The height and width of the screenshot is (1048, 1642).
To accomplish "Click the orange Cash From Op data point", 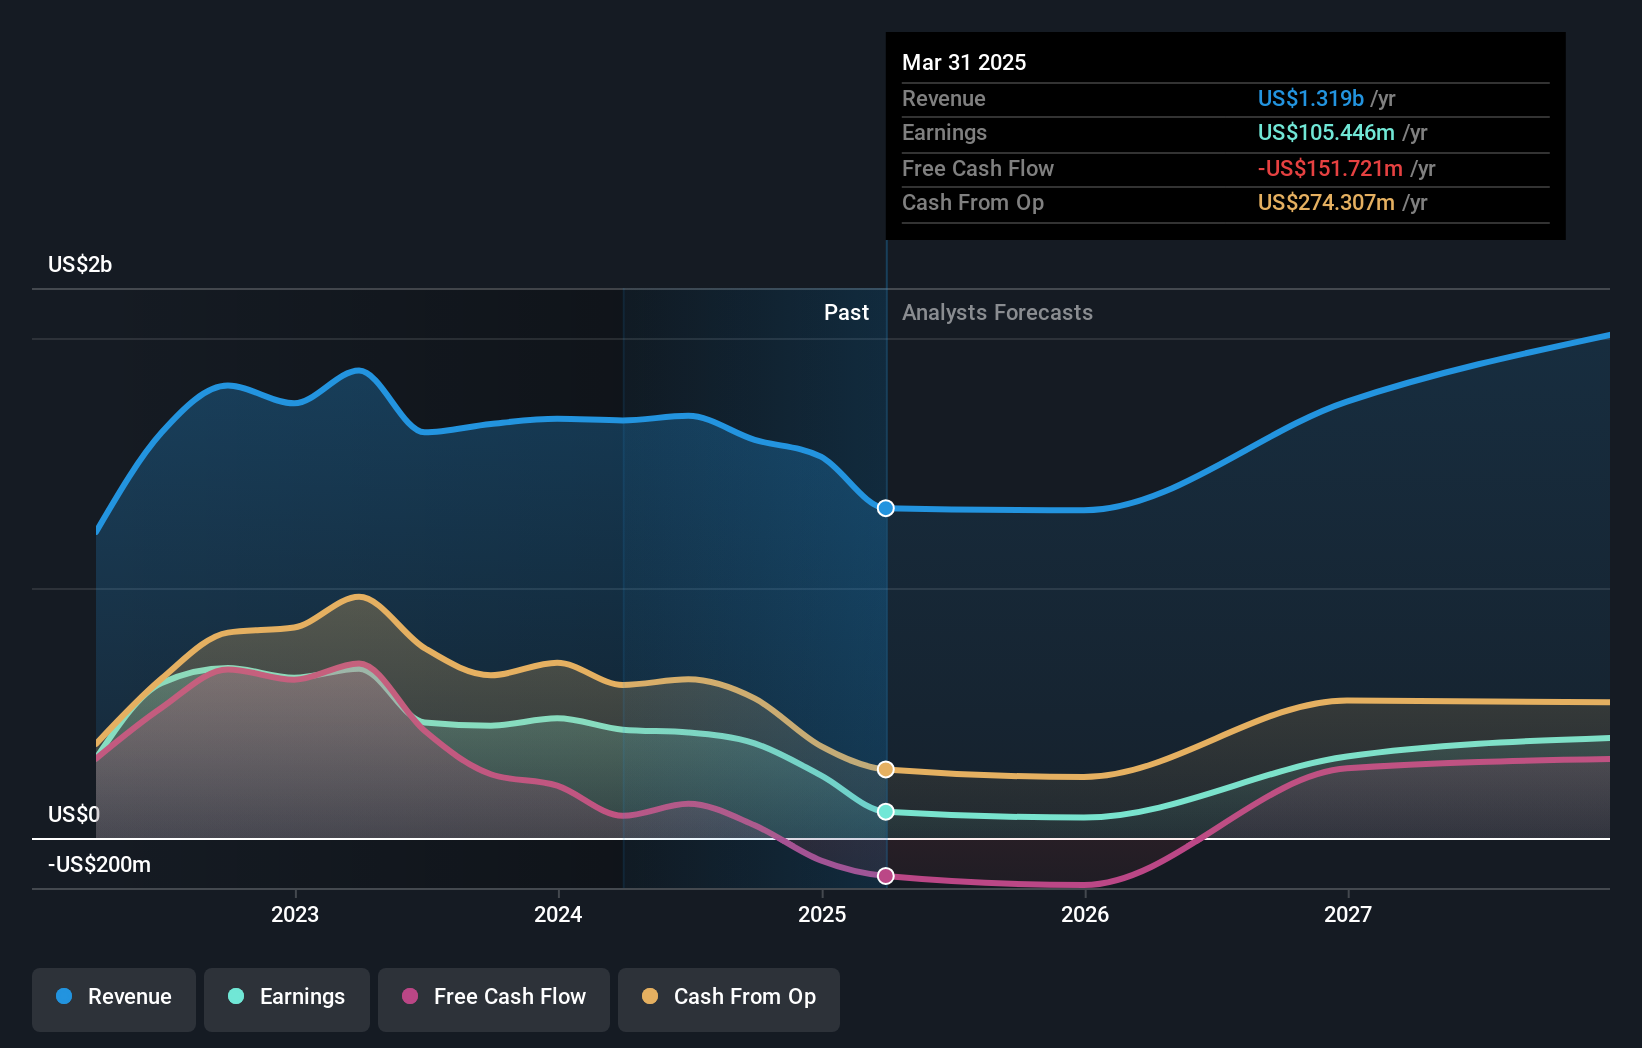I will [x=886, y=769].
